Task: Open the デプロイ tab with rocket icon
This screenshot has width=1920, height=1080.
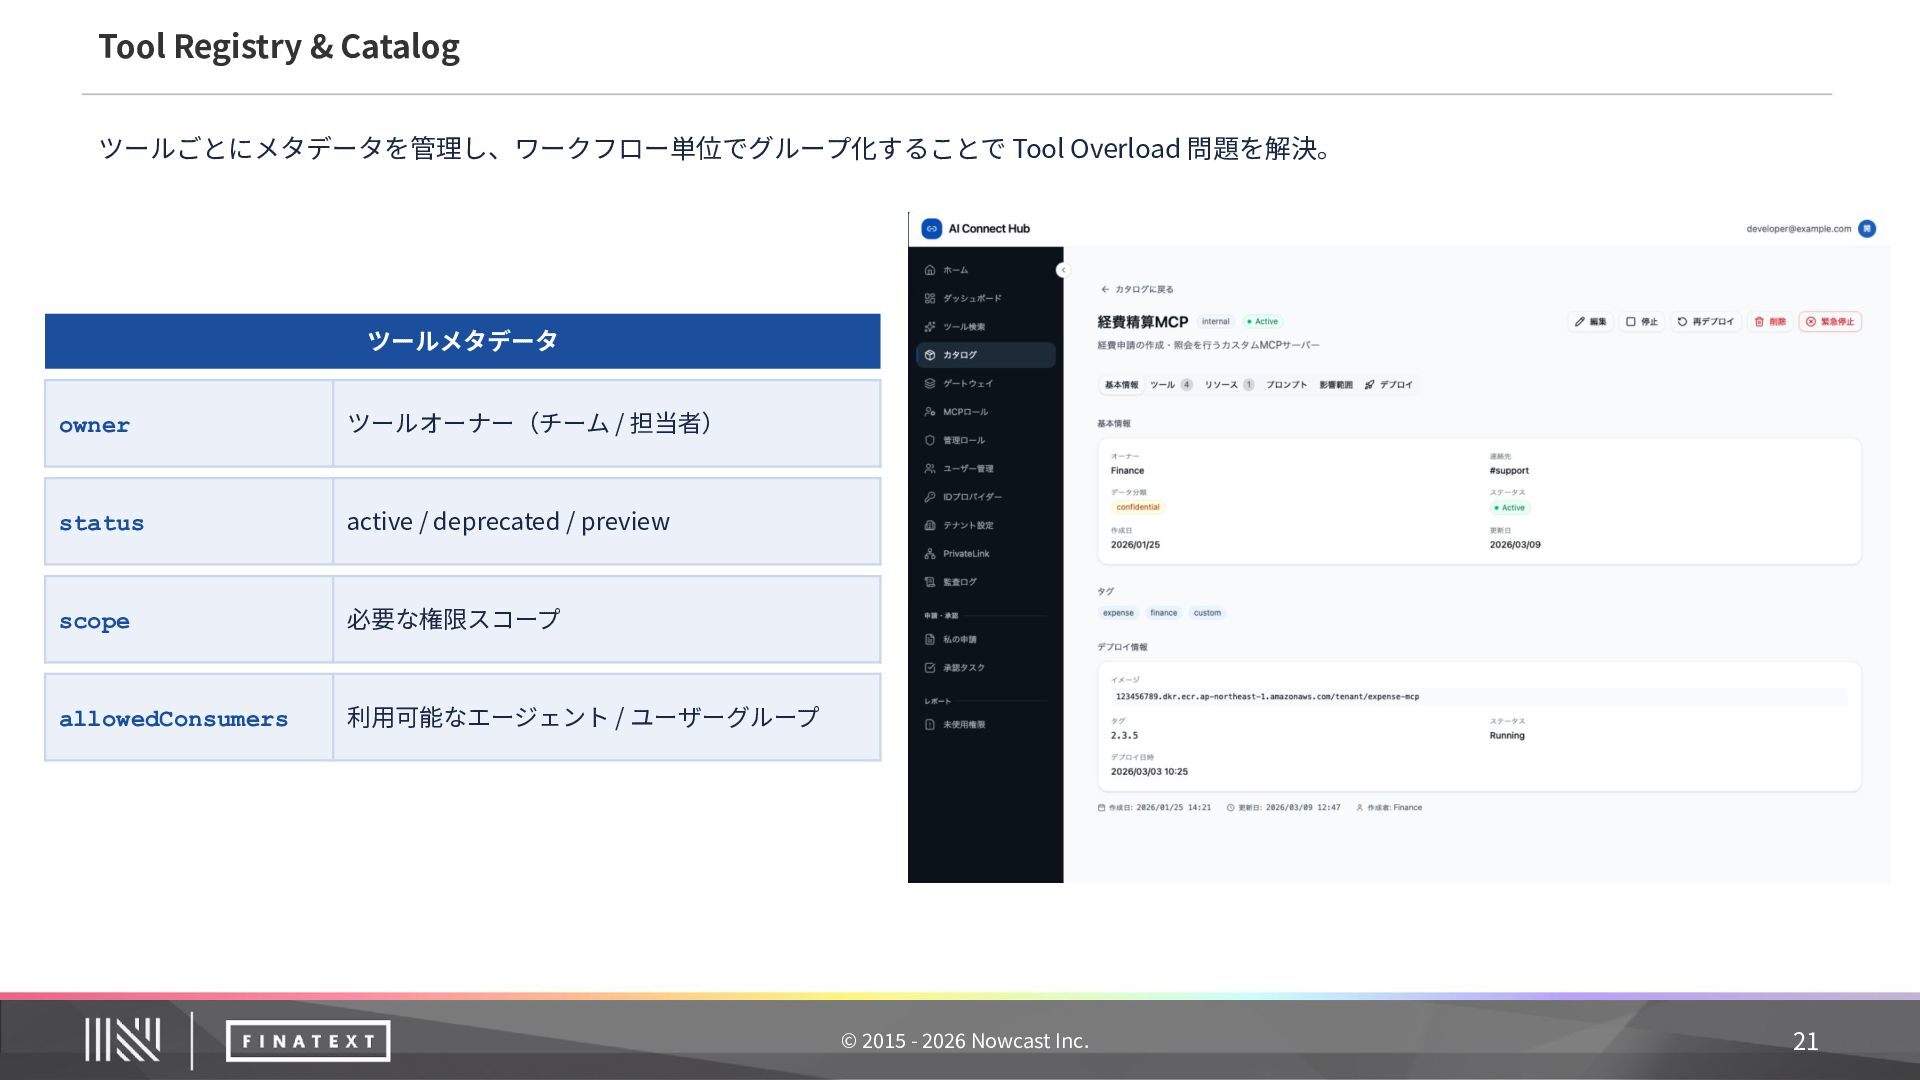Action: (1389, 385)
